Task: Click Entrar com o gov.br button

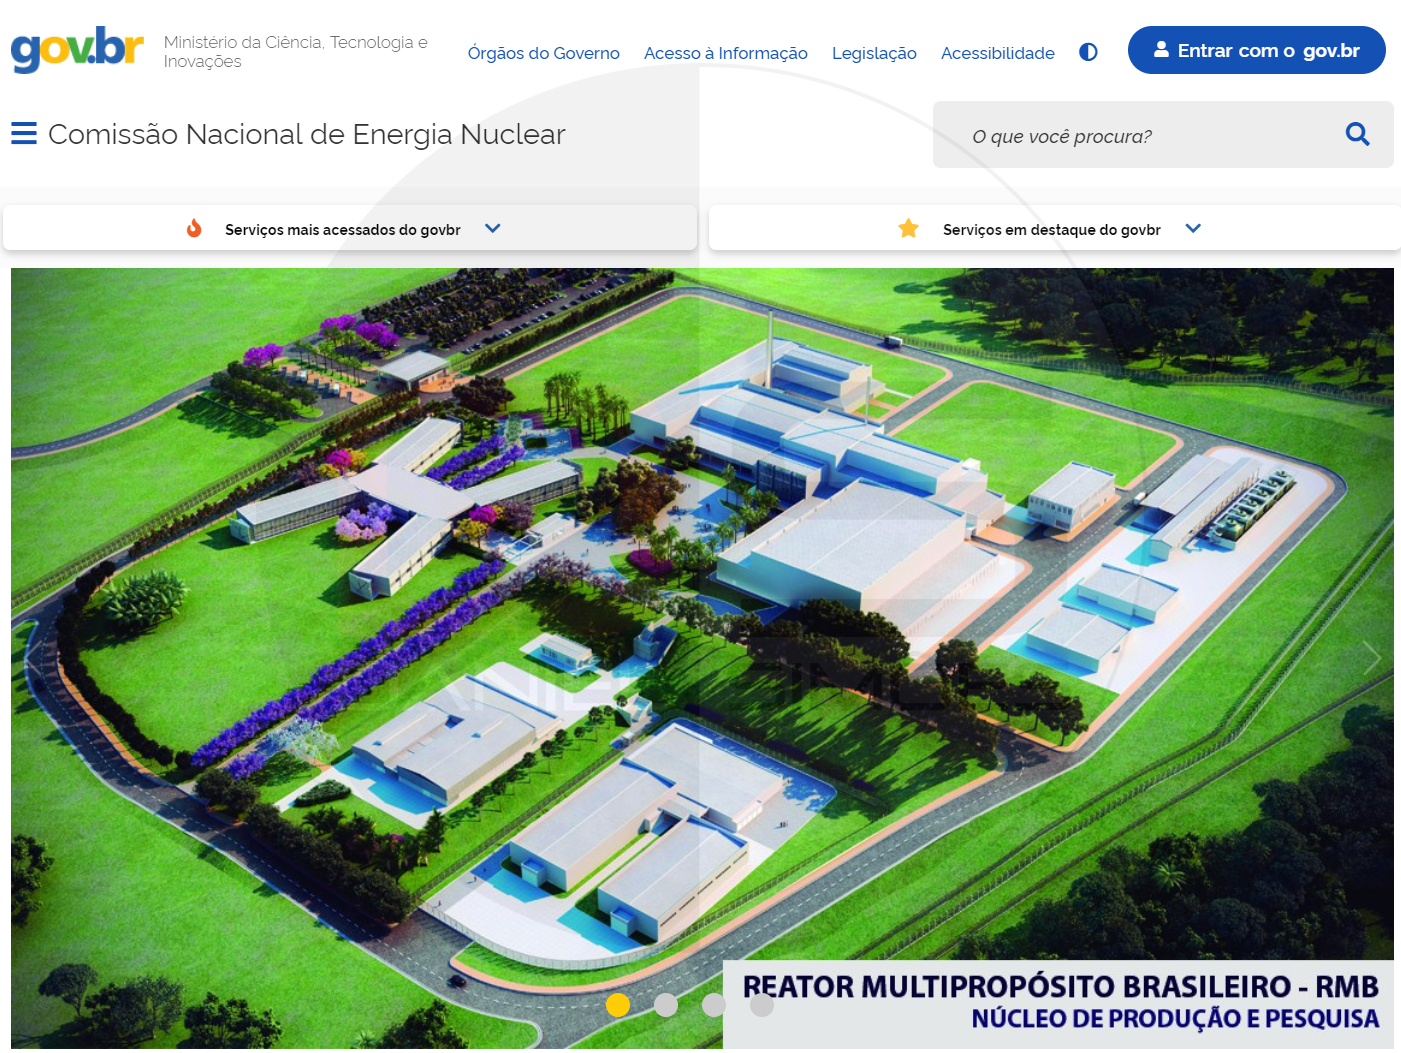Action: (1256, 50)
